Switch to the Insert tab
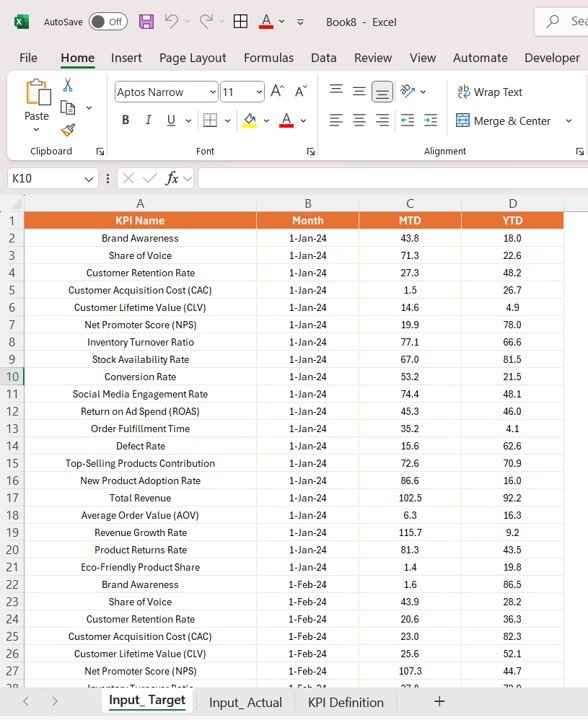Image resolution: width=588 pixels, height=720 pixels. 126,58
